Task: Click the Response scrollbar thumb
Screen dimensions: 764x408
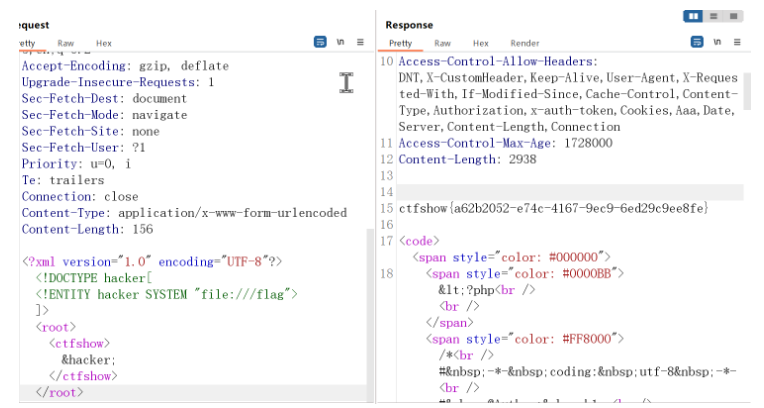Action: (747, 91)
